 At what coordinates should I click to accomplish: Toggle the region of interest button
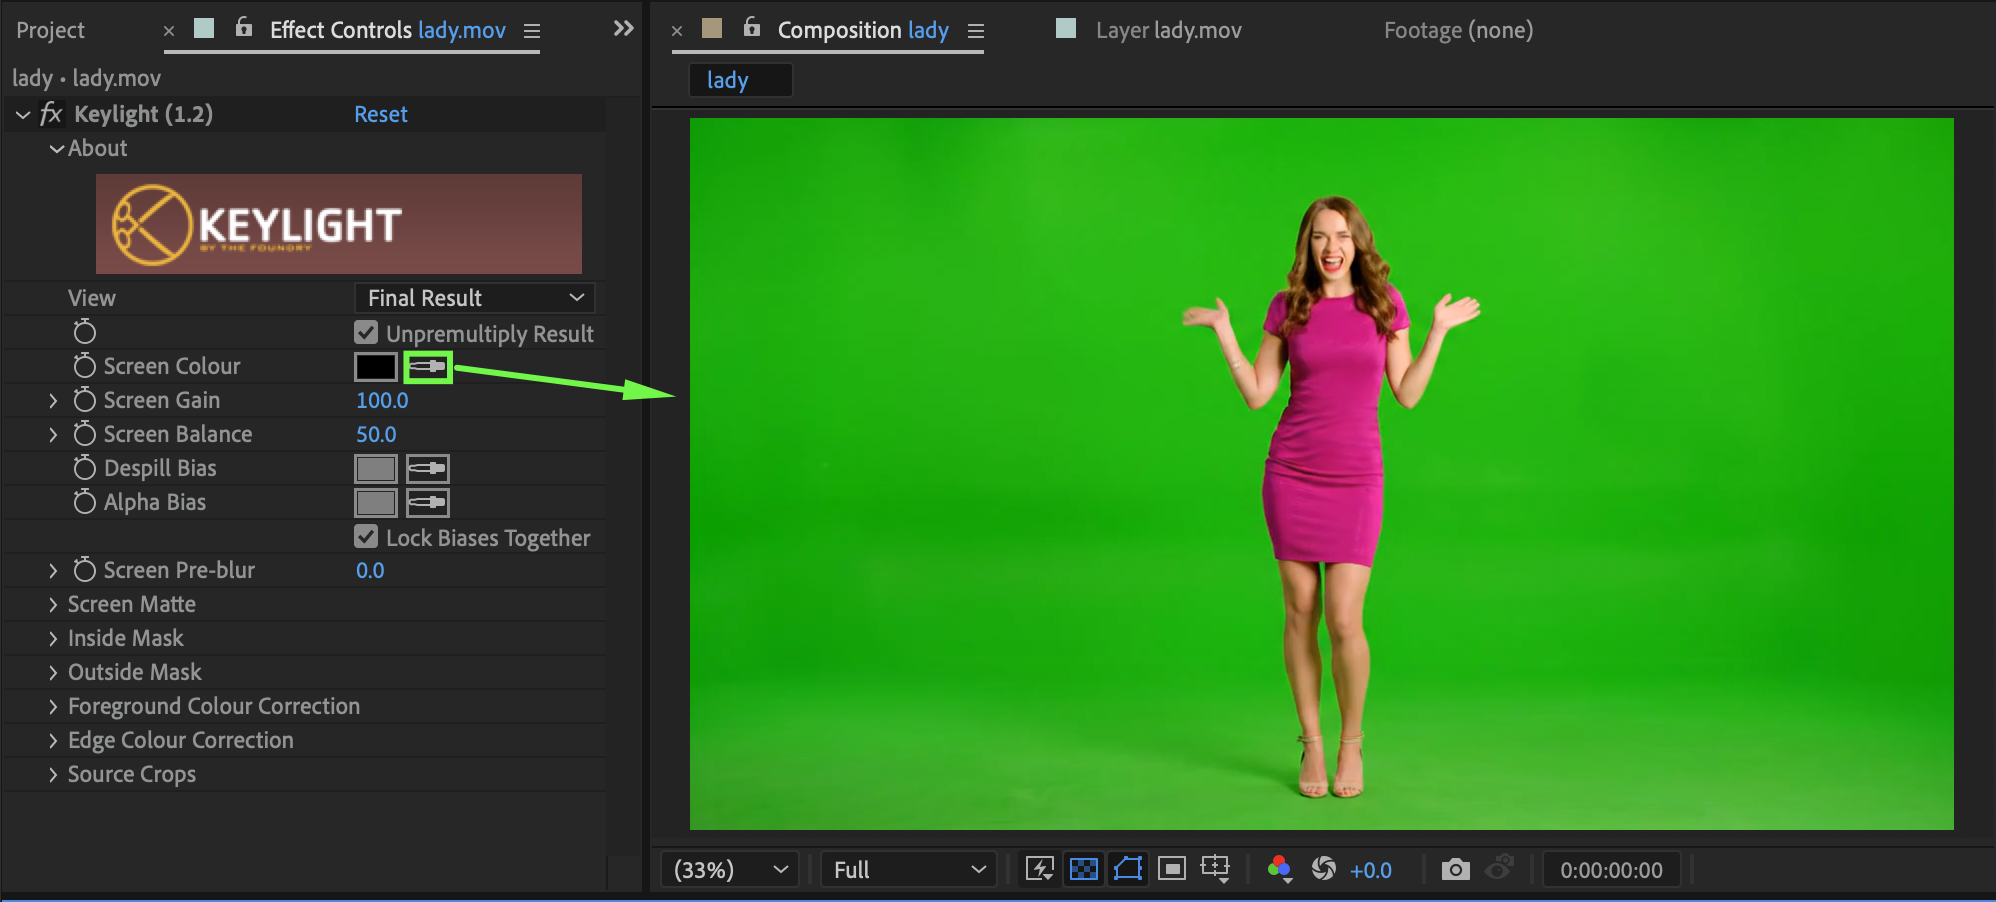(1171, 869)
